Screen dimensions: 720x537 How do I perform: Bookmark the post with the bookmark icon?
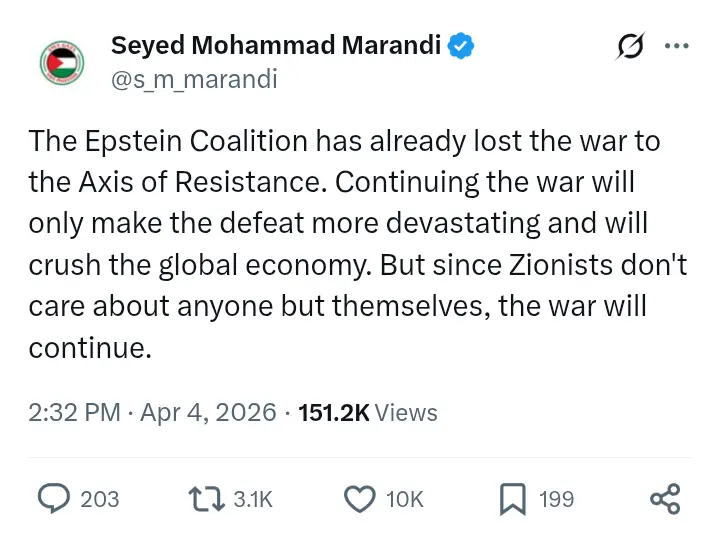pos(513,499)
